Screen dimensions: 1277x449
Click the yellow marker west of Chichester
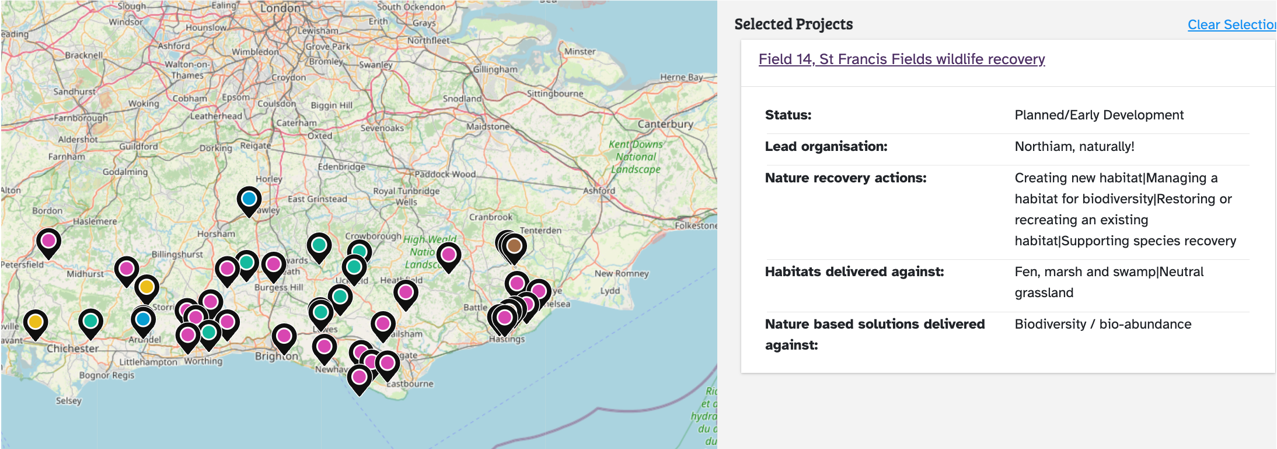35,322
